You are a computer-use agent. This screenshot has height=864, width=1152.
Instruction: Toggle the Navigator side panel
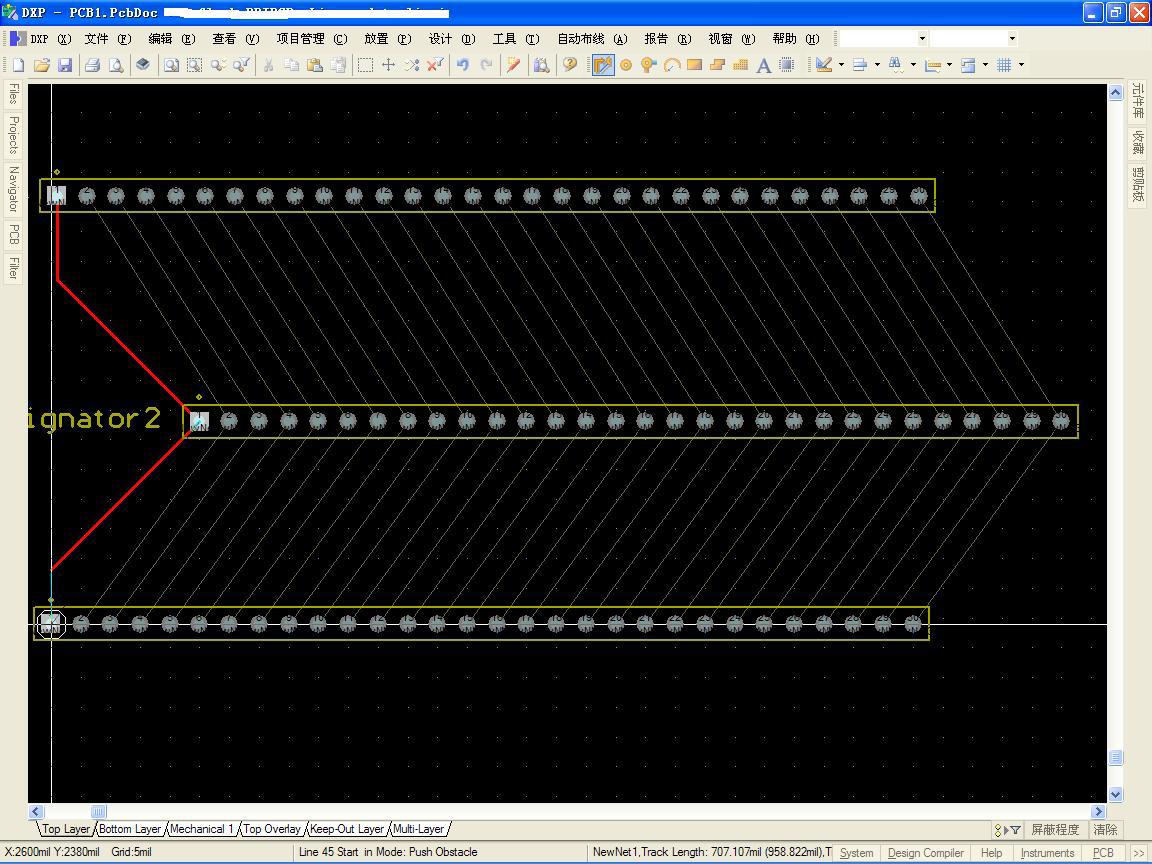tap(13, 189)
